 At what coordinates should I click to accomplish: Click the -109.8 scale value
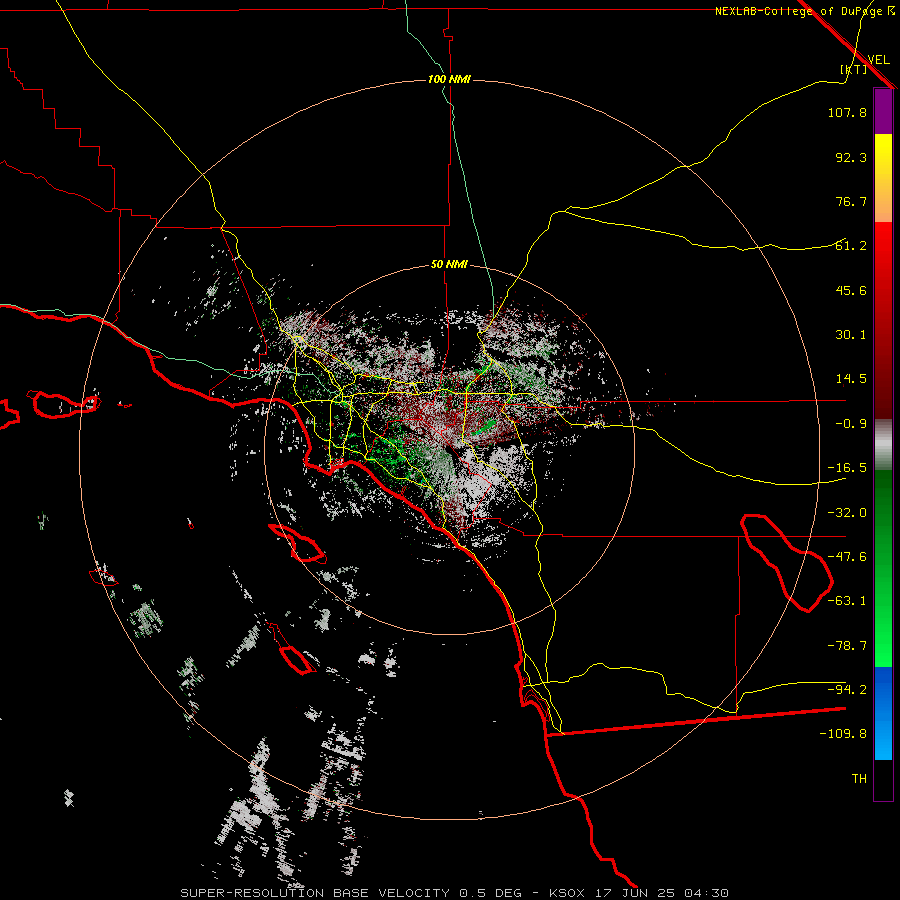(843, 734)
